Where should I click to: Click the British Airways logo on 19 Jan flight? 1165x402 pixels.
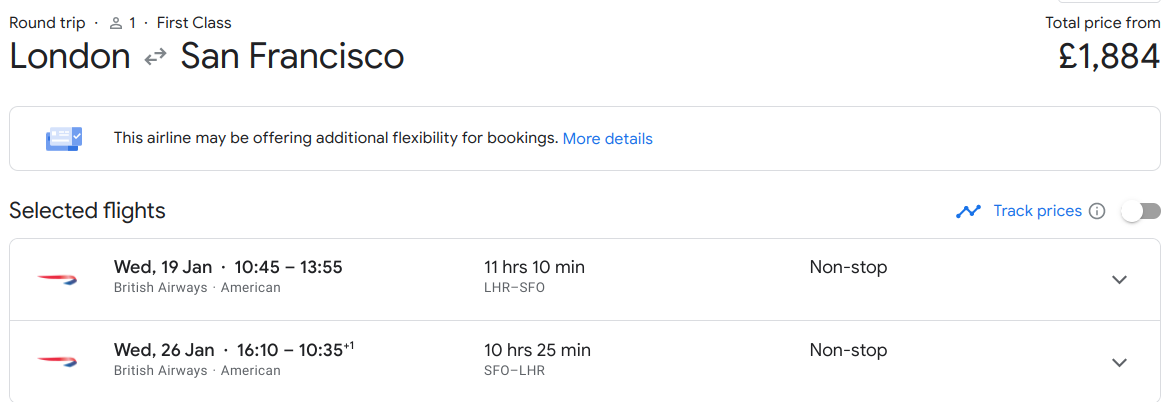[x=57, y=279]
